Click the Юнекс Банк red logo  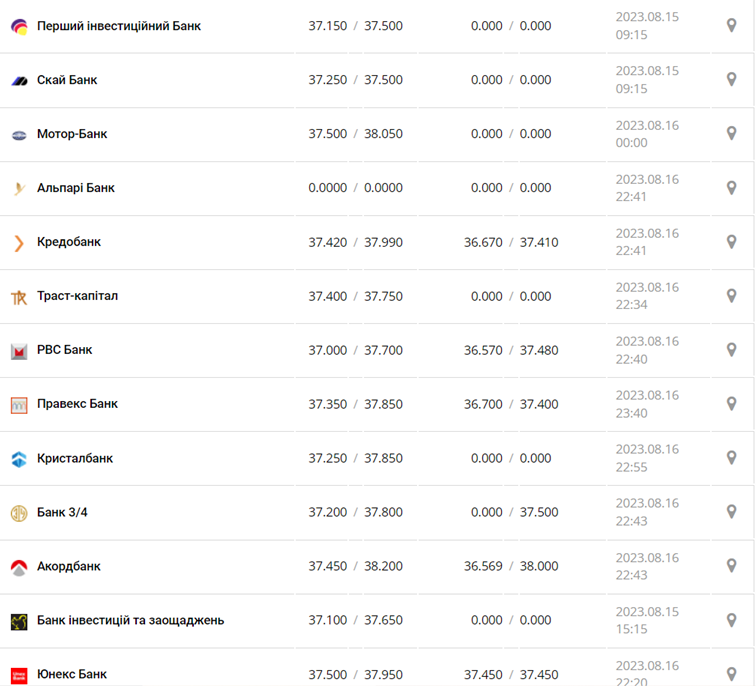(x=18, y=674)
